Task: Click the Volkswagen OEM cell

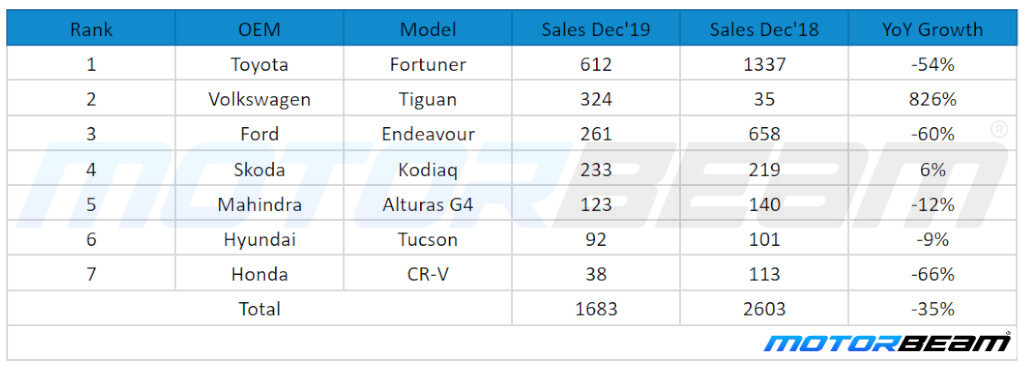Action: point(259,99)
